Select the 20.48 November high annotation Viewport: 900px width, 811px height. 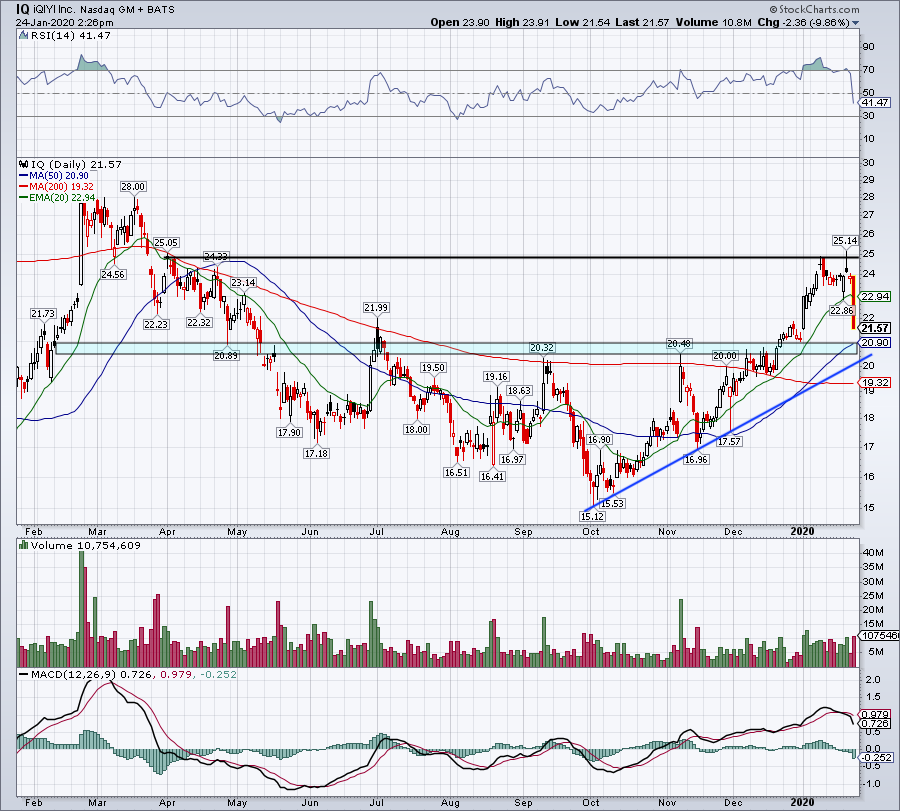pos(679,343)
